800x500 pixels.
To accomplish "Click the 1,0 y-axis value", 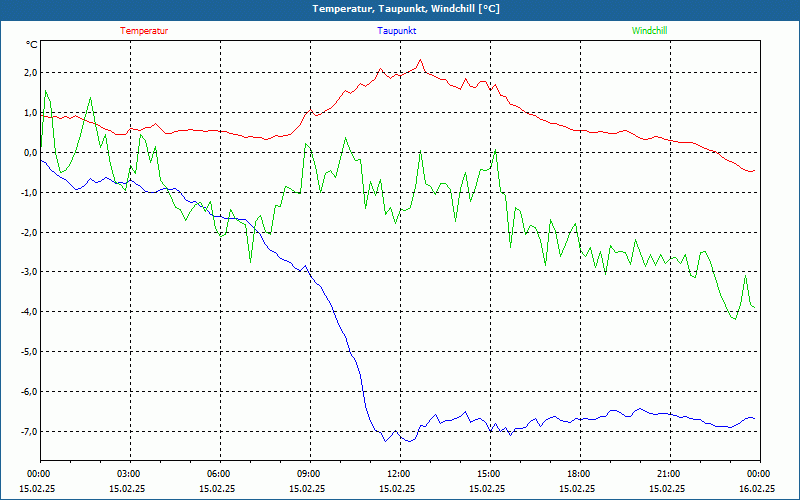I will pyautogui.click(x=31, y=113).
